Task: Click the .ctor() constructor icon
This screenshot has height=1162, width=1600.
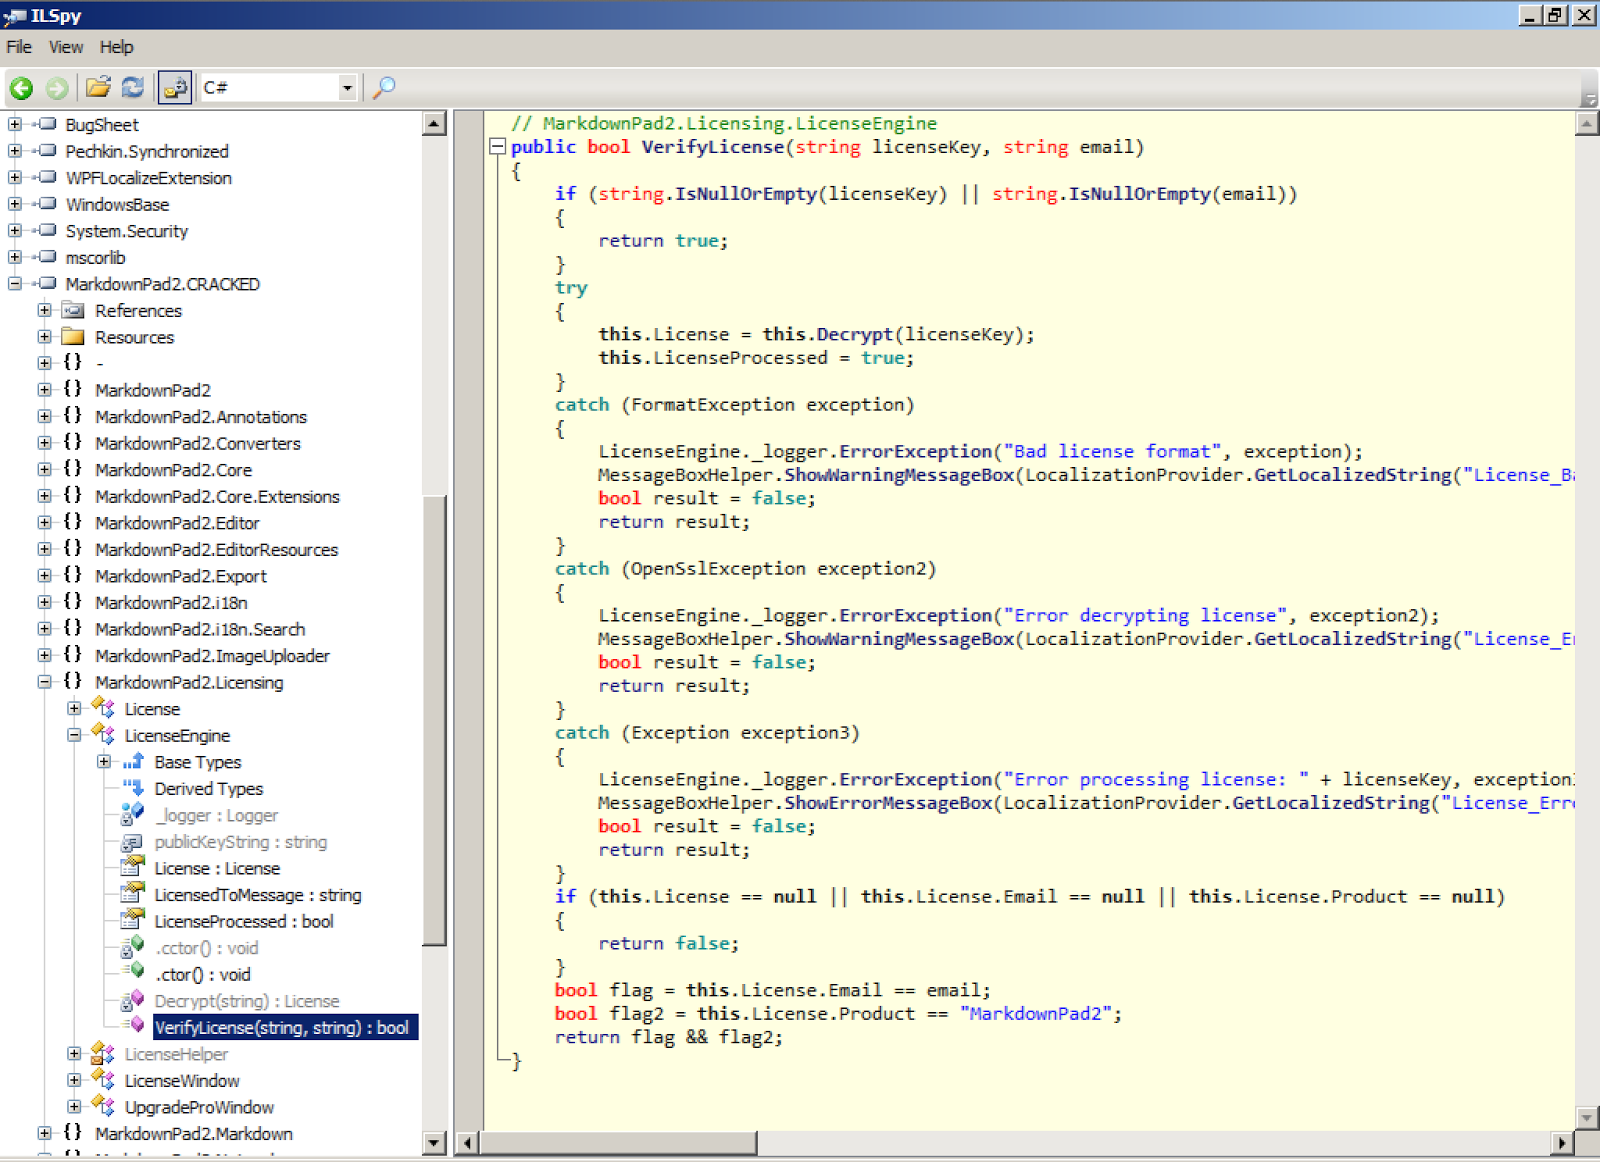Action: tap(133, 973)
